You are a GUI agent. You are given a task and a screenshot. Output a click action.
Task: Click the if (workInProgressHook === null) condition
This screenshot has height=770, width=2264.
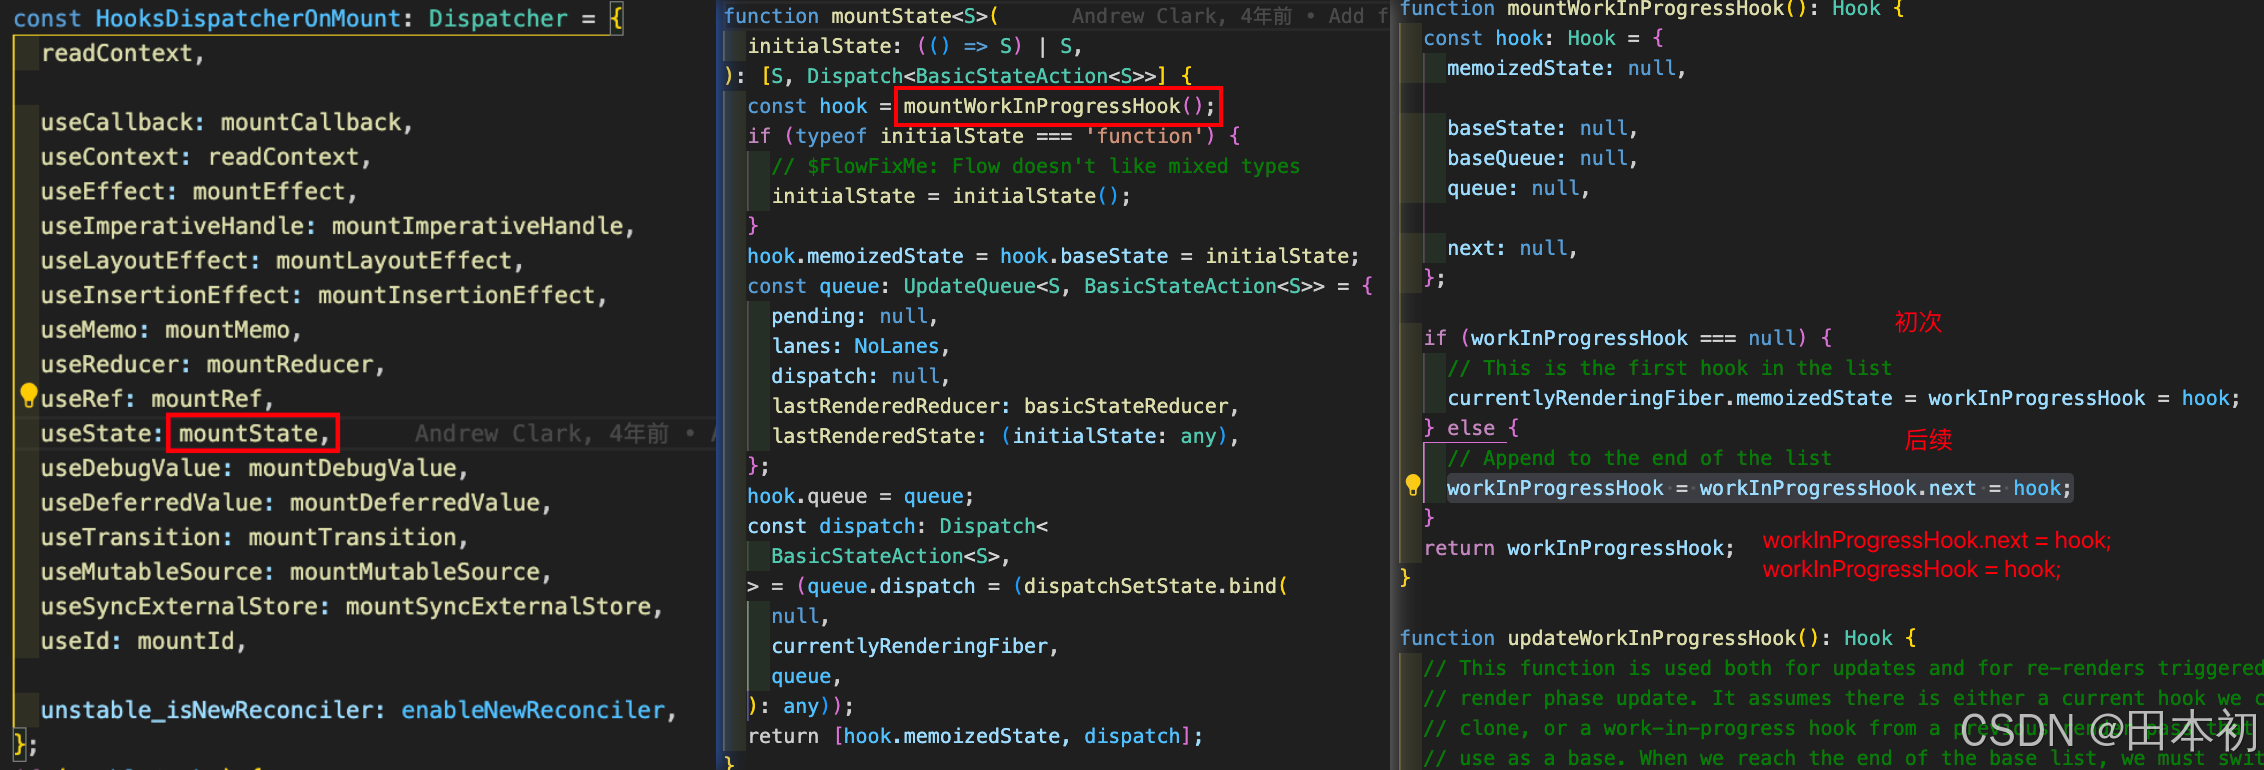(x=1628, y=338)
